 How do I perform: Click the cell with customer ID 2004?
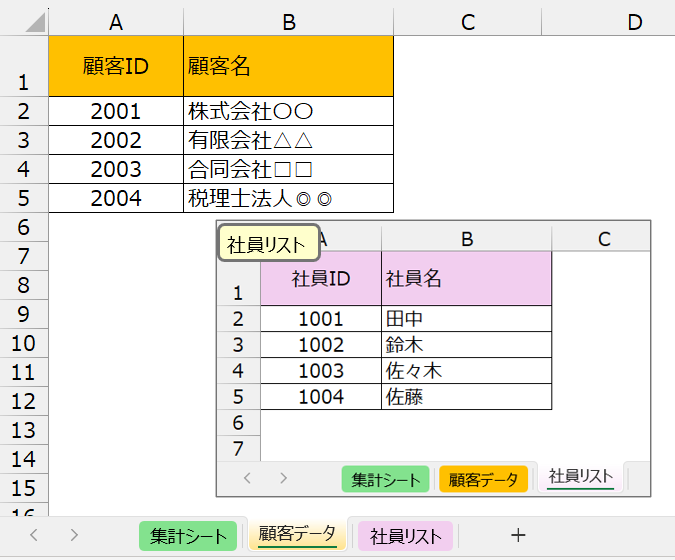click(116, 198)
